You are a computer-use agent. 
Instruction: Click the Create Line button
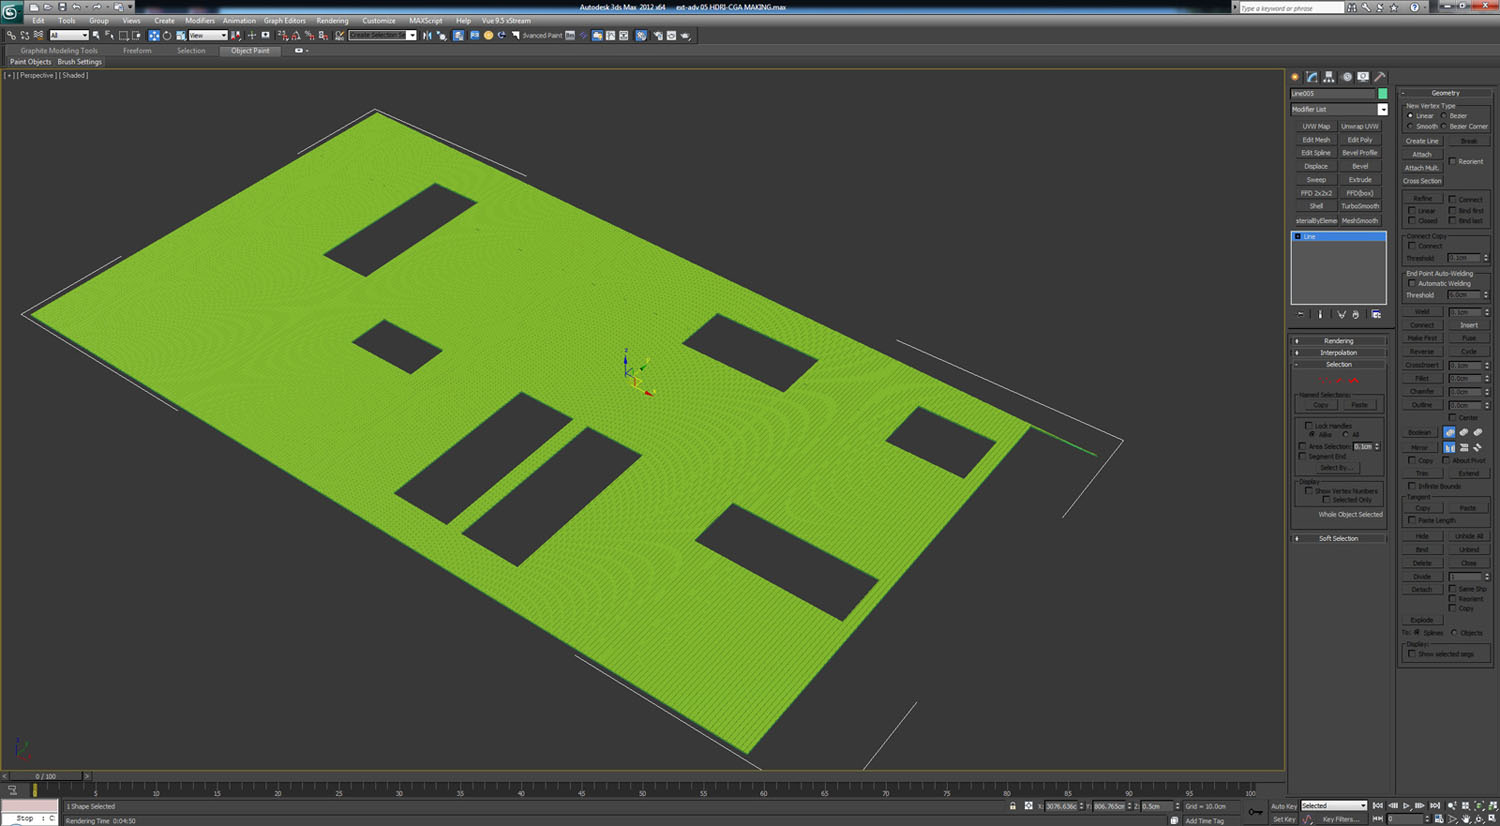coord(1422,141)
